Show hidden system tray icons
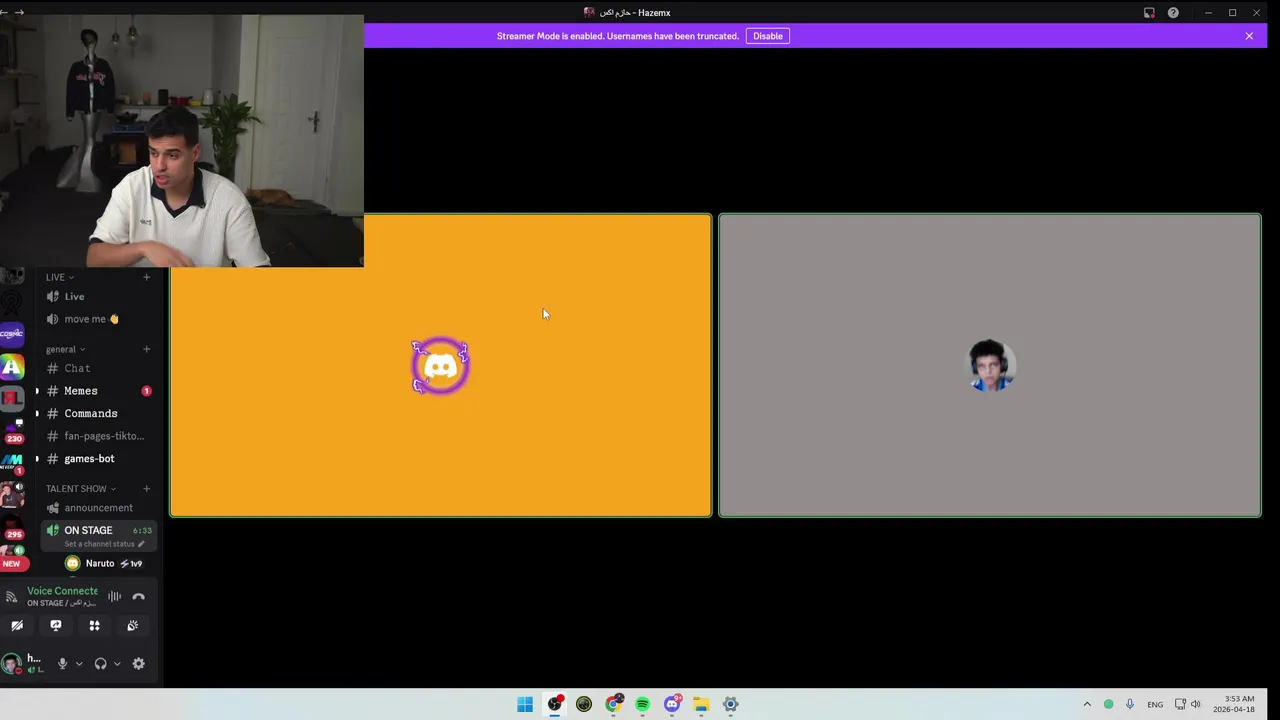Viewport: 1280px width, 720px height. (1087, 704)
